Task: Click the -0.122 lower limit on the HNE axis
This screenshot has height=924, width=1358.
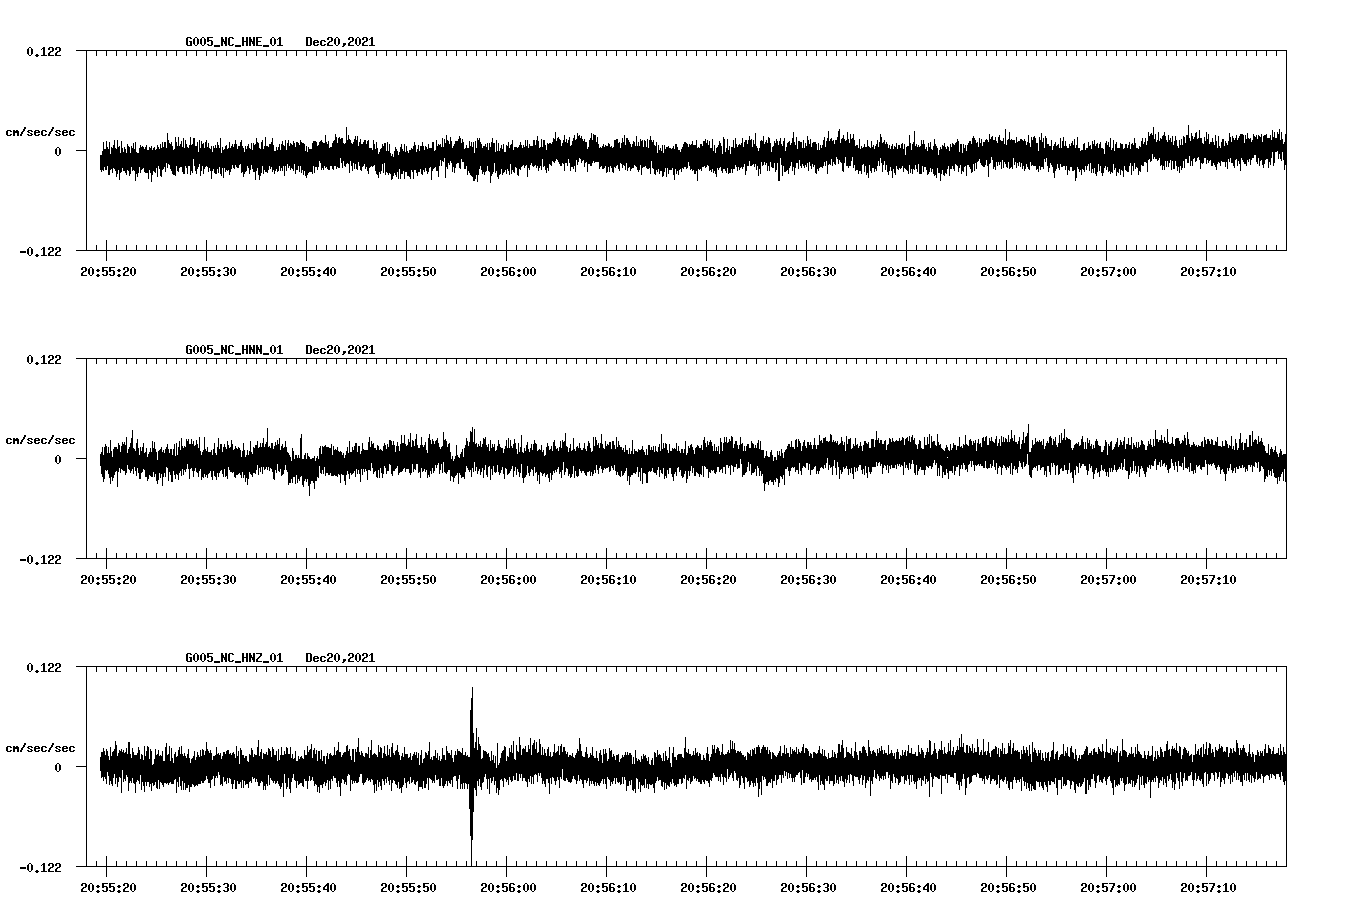Action: click(x=40, y=251)
